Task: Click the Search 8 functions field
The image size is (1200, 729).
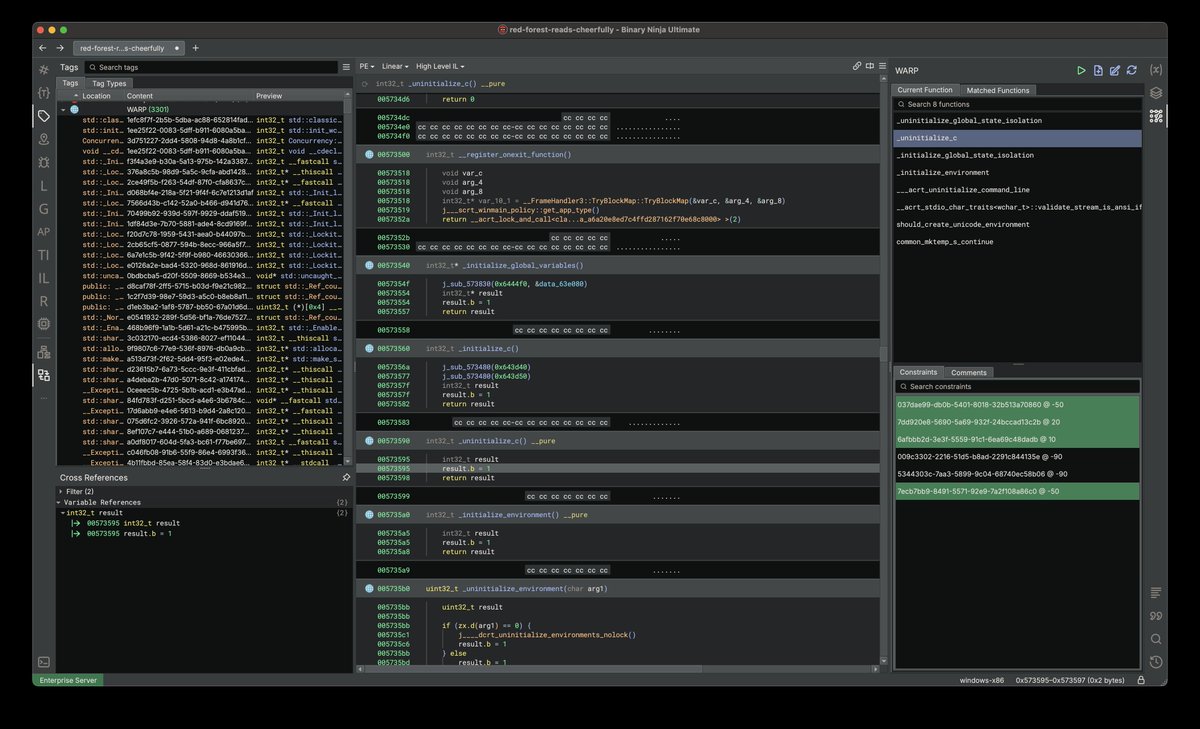Action: [x=1017, y=104]
